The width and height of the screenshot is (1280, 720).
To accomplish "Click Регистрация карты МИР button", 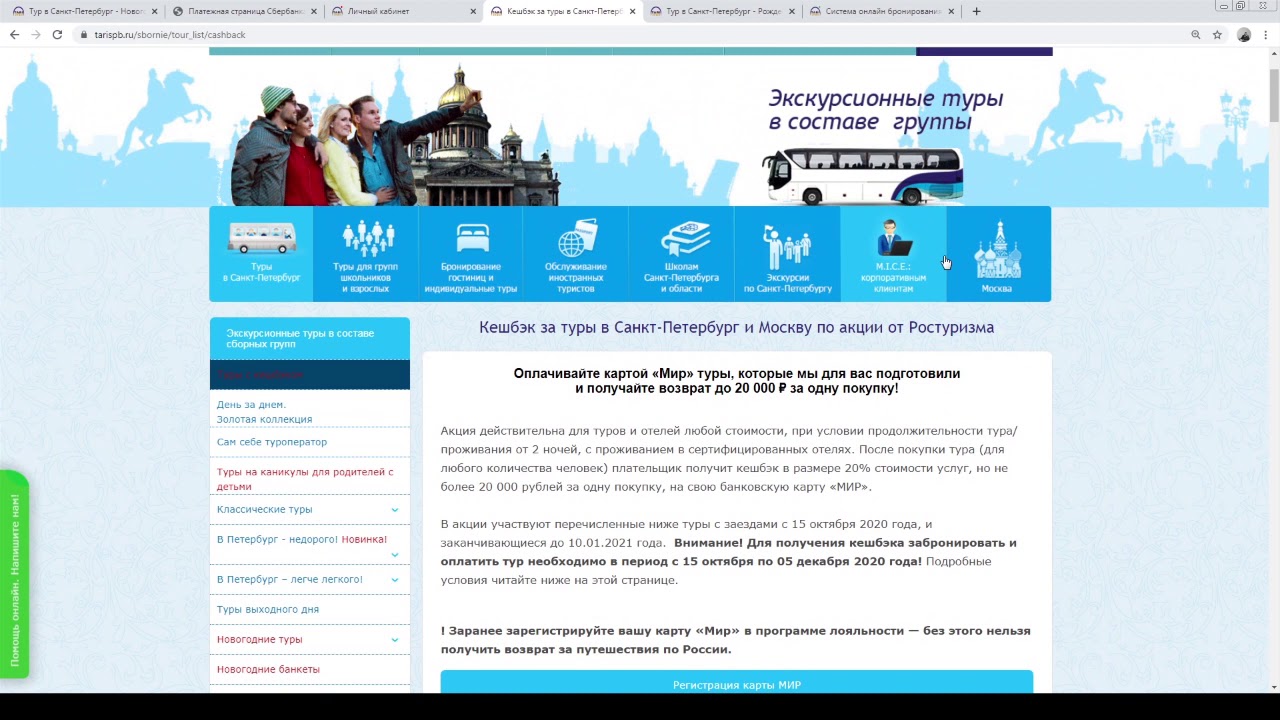I will [x=737, y=683].
